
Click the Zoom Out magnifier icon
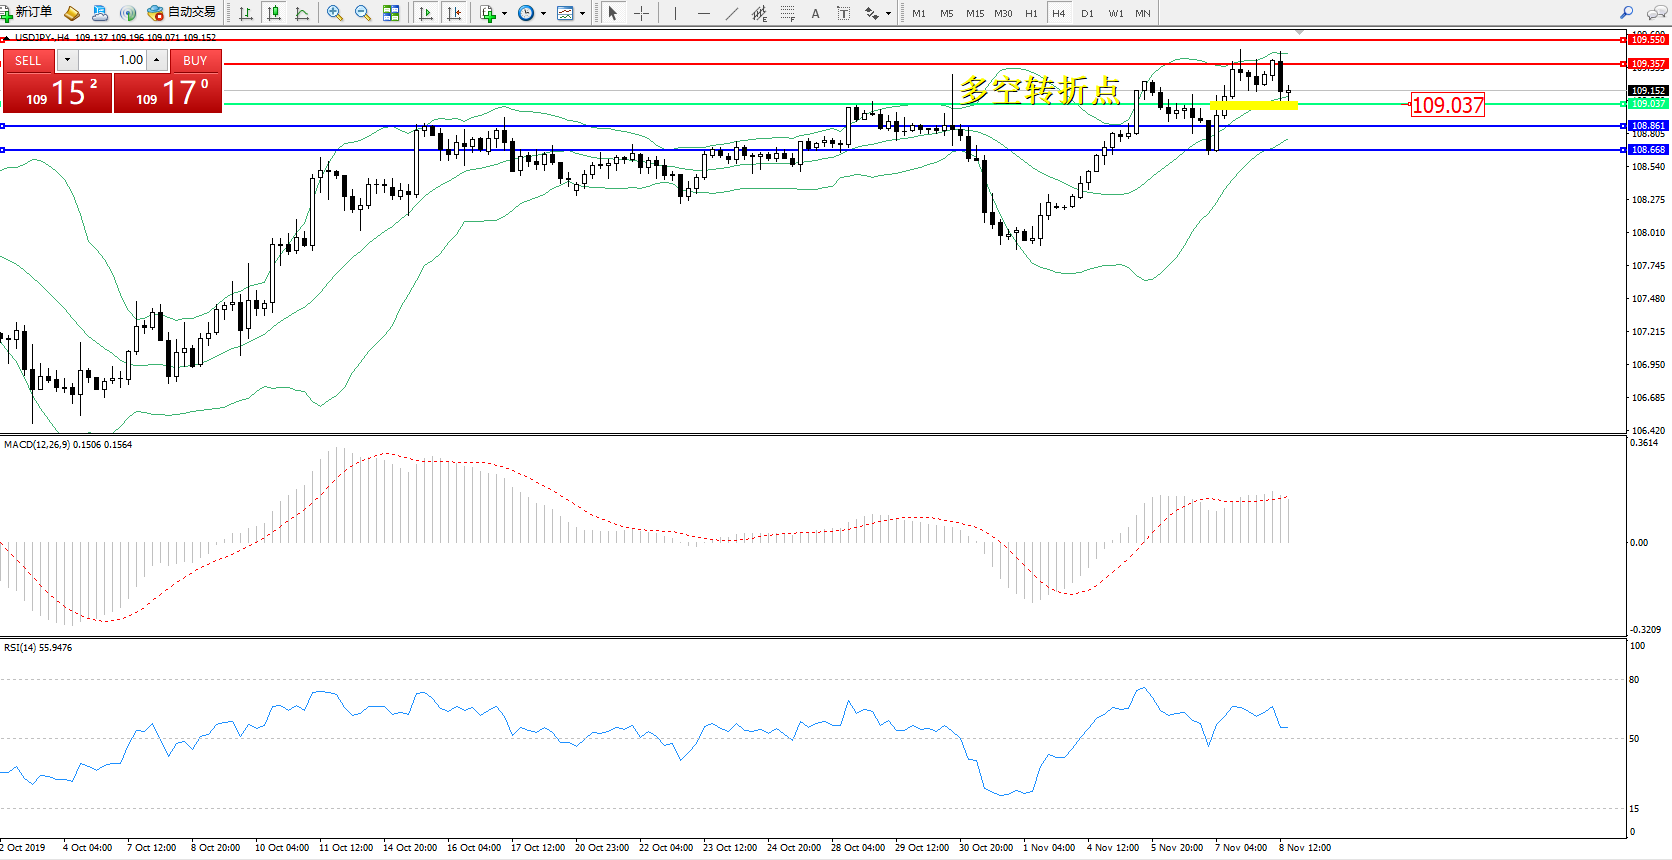[x=363, y=13]
